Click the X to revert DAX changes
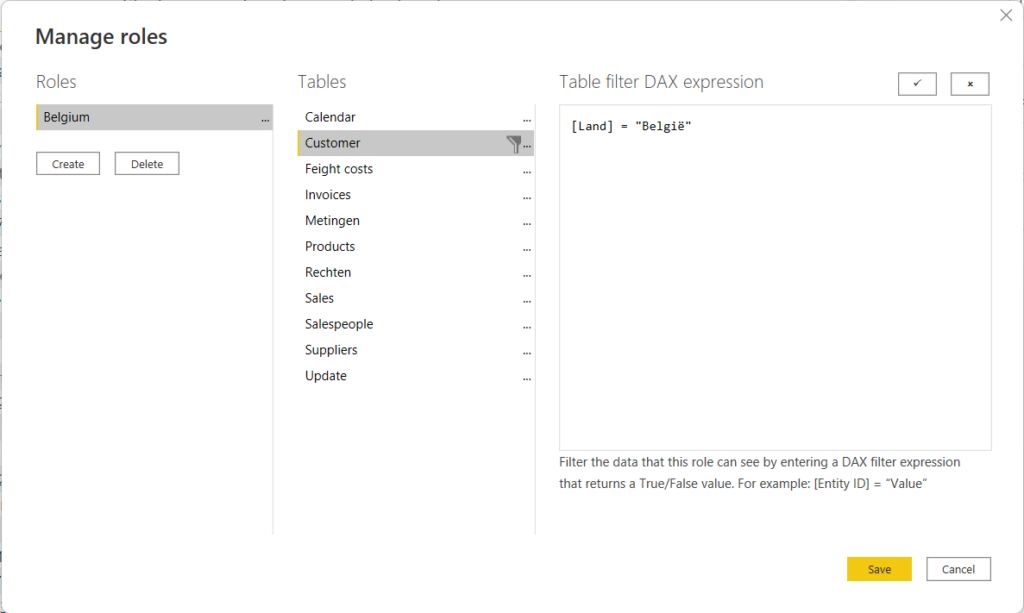 pos(969,84)
